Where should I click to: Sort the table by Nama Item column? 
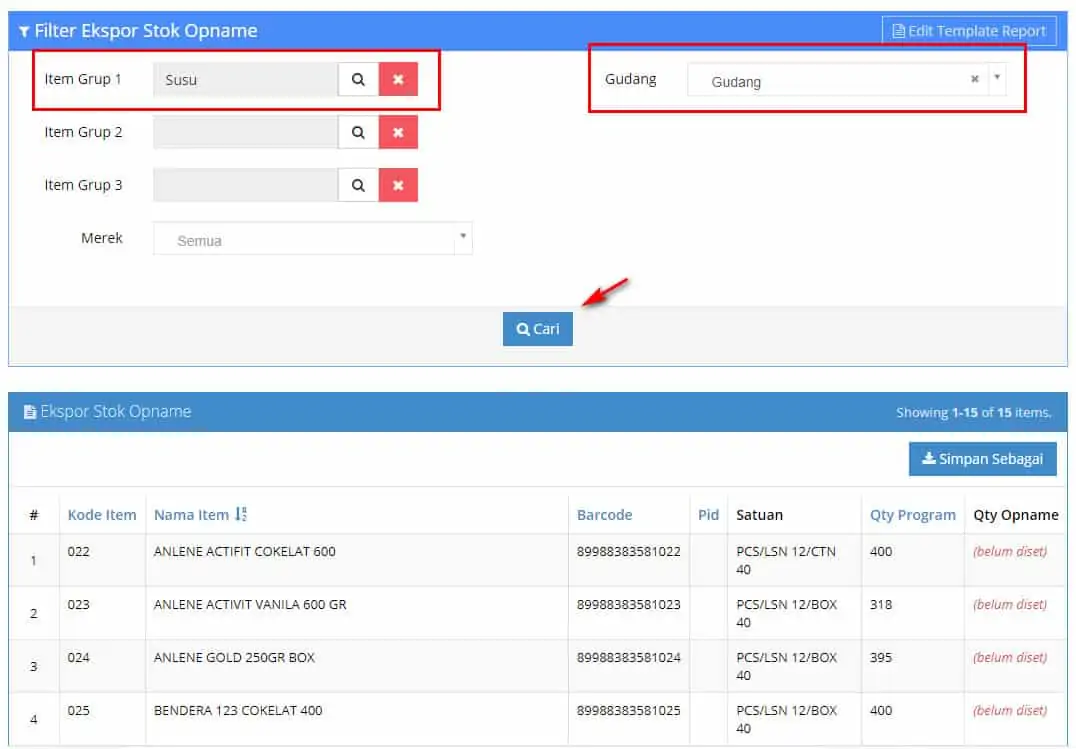191,515
